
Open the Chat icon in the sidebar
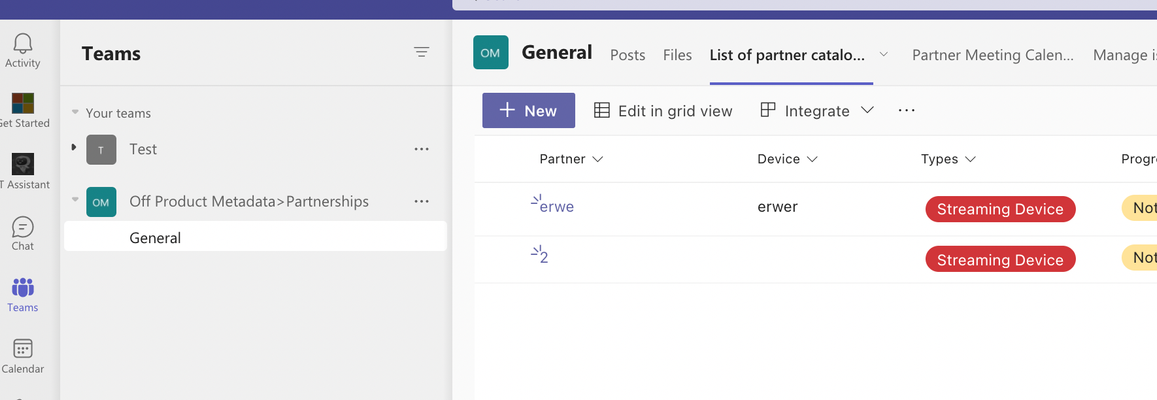tap(23, 227)
